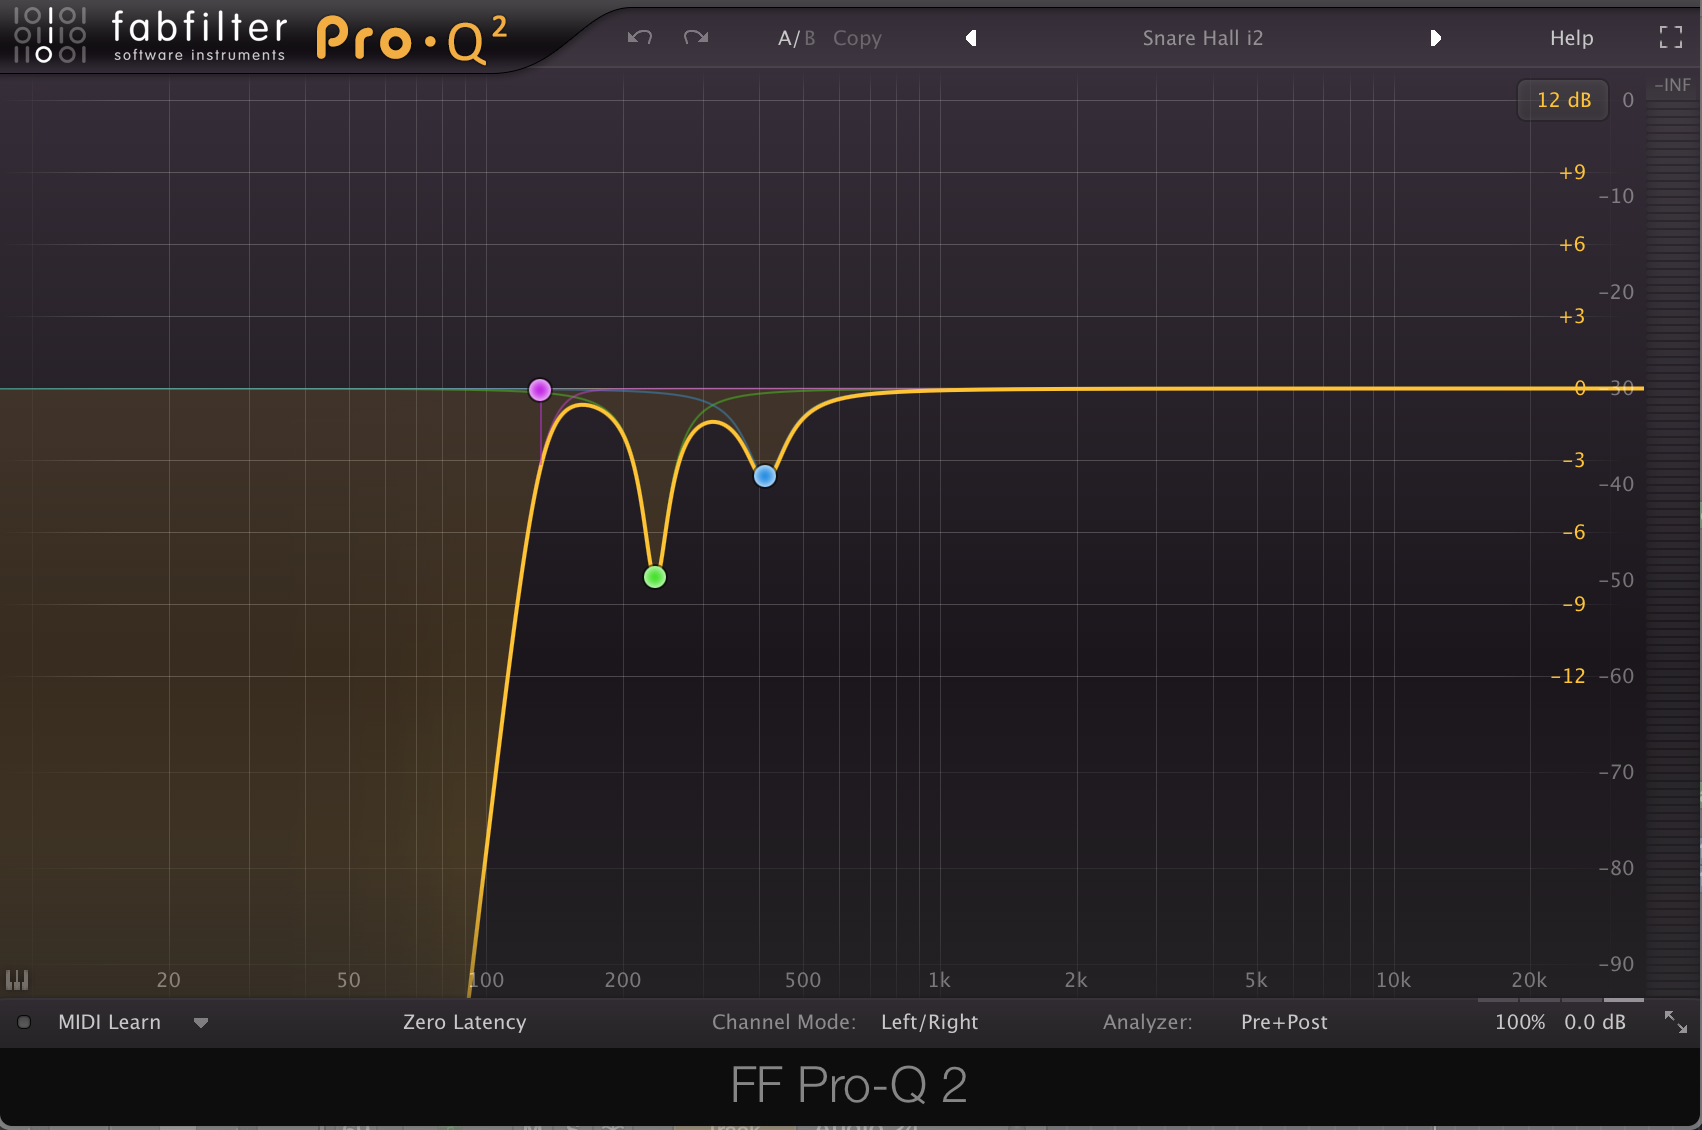1702x1130 pixels.
Task: Click the Redo arrow icon
Action: point(696,38)
